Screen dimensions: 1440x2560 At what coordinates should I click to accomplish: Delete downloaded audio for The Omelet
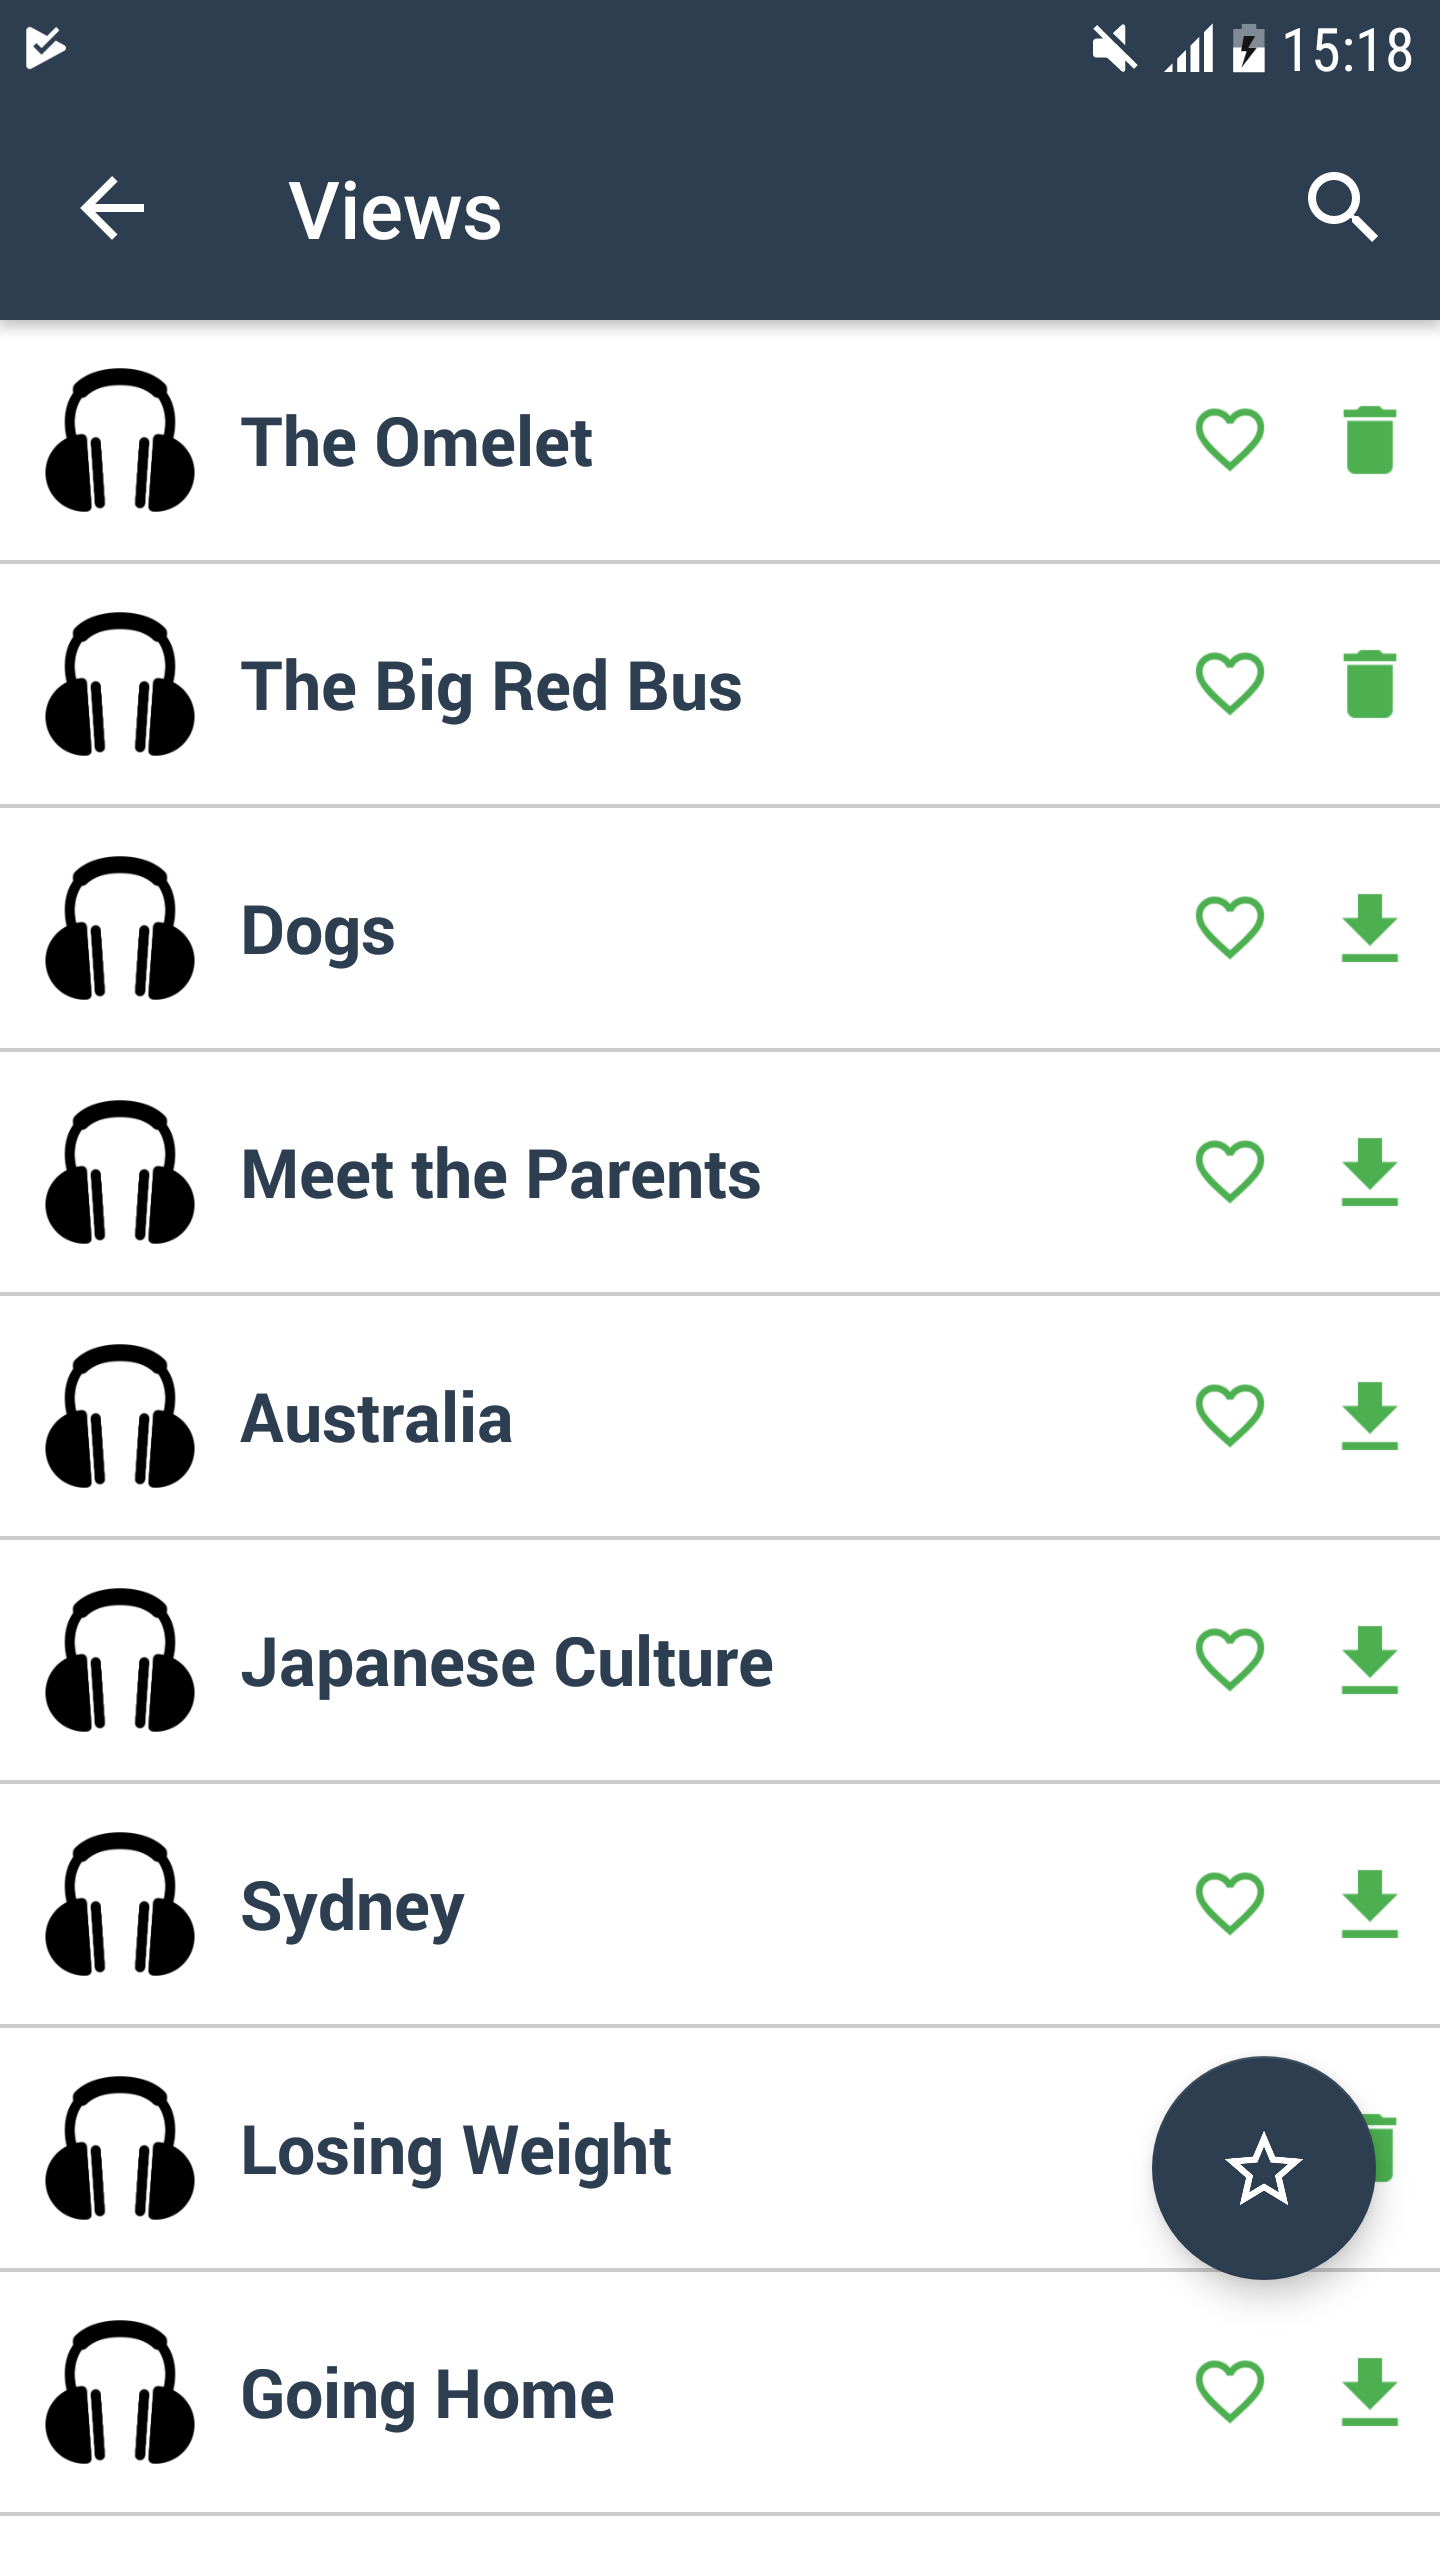1369,440
